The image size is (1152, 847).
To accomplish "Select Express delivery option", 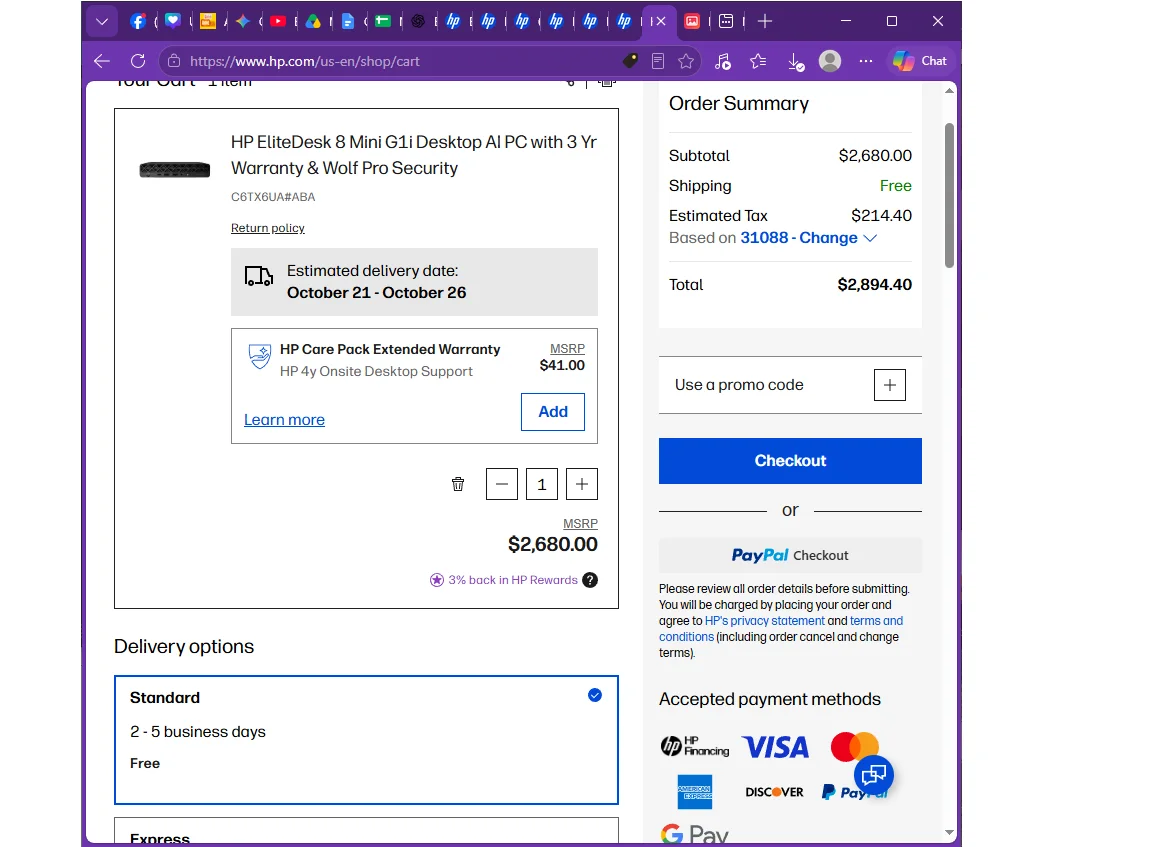I will tap(367, 832).
